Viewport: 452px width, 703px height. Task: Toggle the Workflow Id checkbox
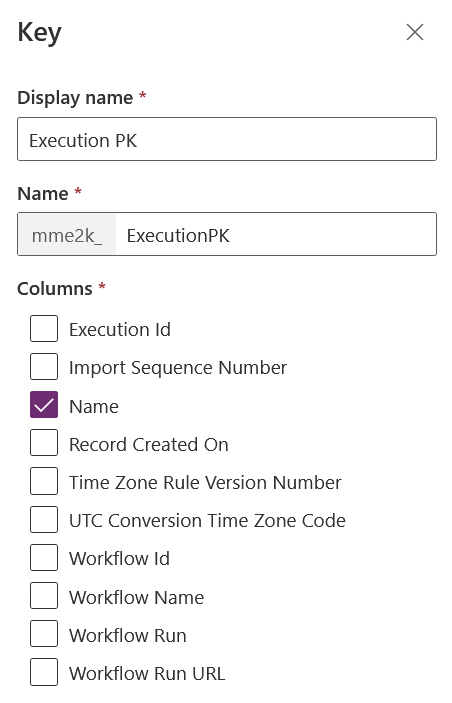click(44, 558)
